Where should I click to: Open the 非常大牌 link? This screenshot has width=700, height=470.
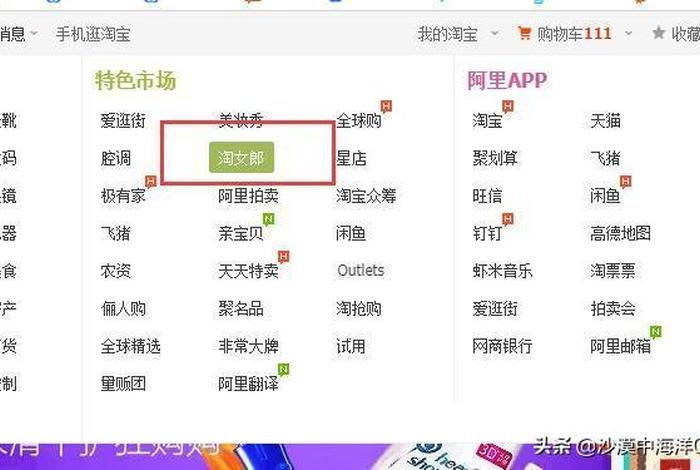click(x=249, y=346)
